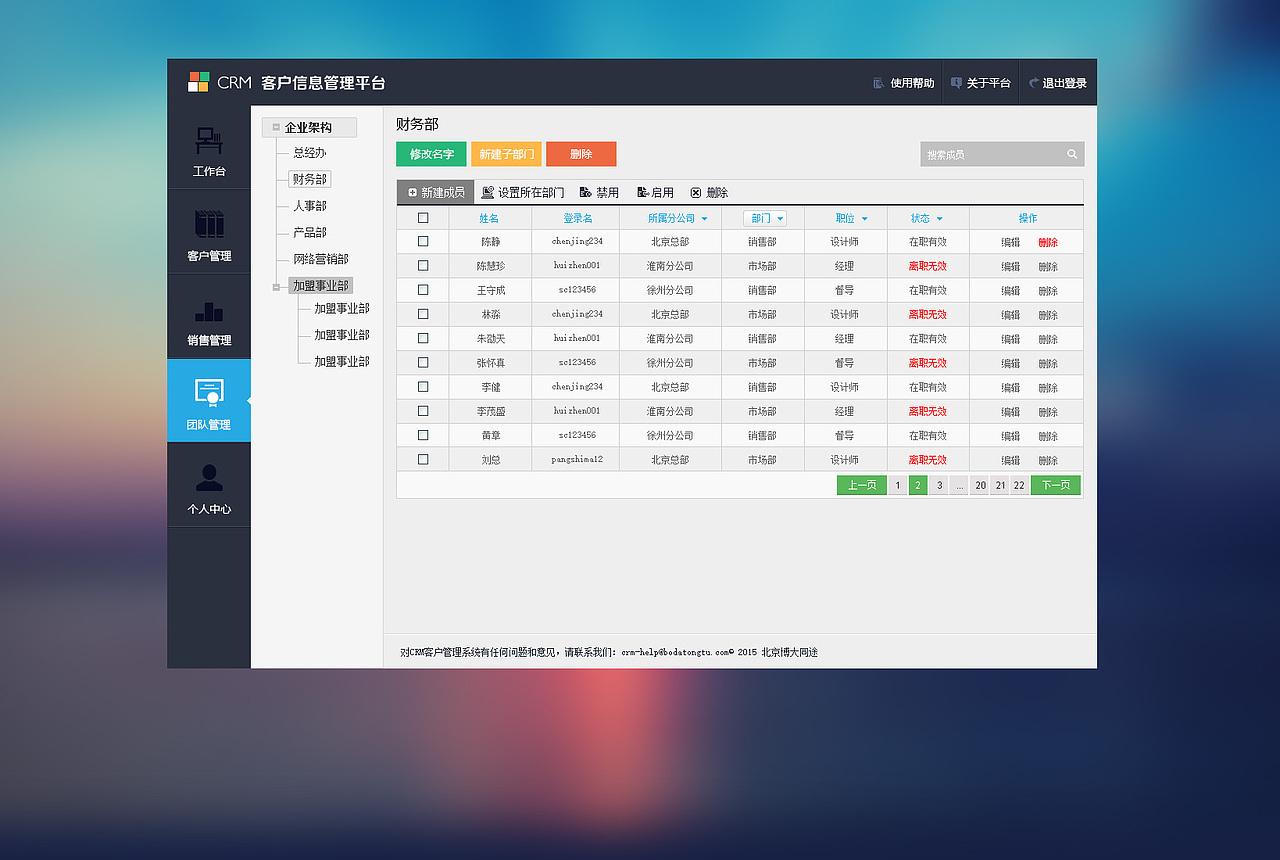Go to page 3 in pagination
This screenshot has width=1280, height=860.
click(939, 485)
